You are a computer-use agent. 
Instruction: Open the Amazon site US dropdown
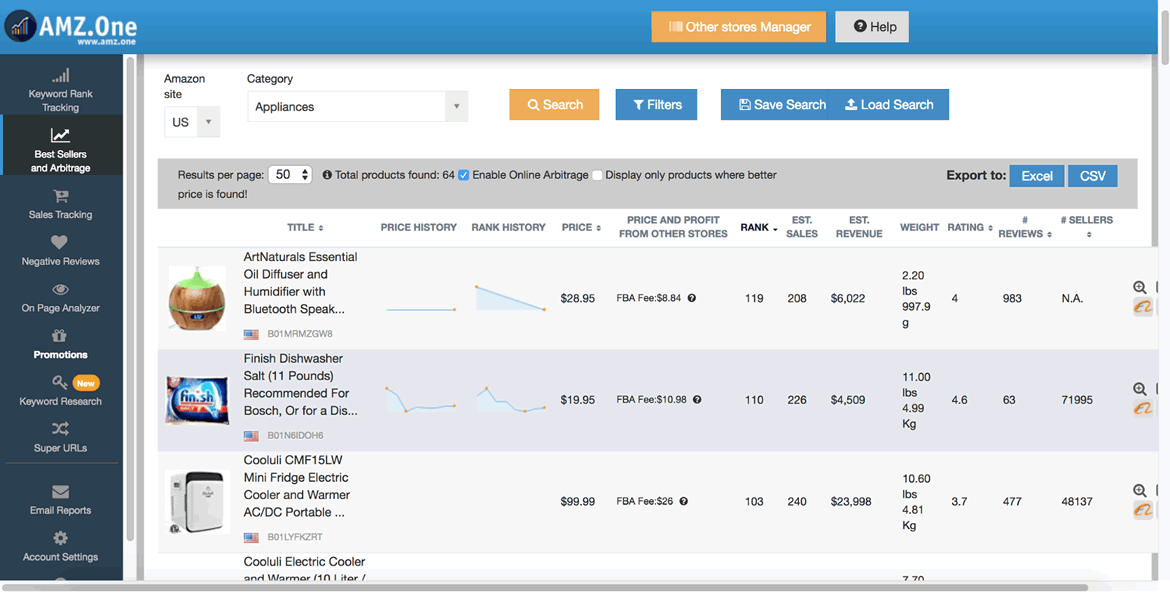pos(192,122)
